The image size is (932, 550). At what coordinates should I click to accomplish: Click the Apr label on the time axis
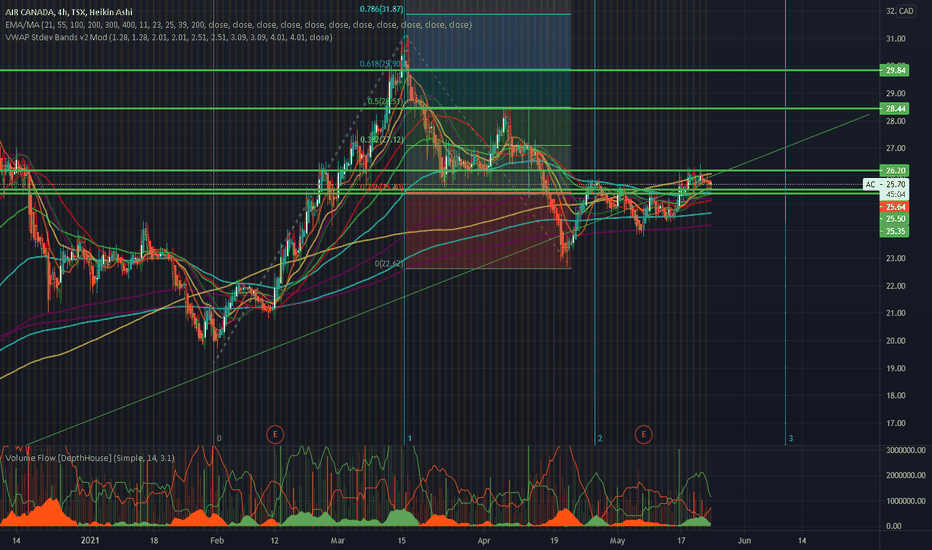point(484,540)
